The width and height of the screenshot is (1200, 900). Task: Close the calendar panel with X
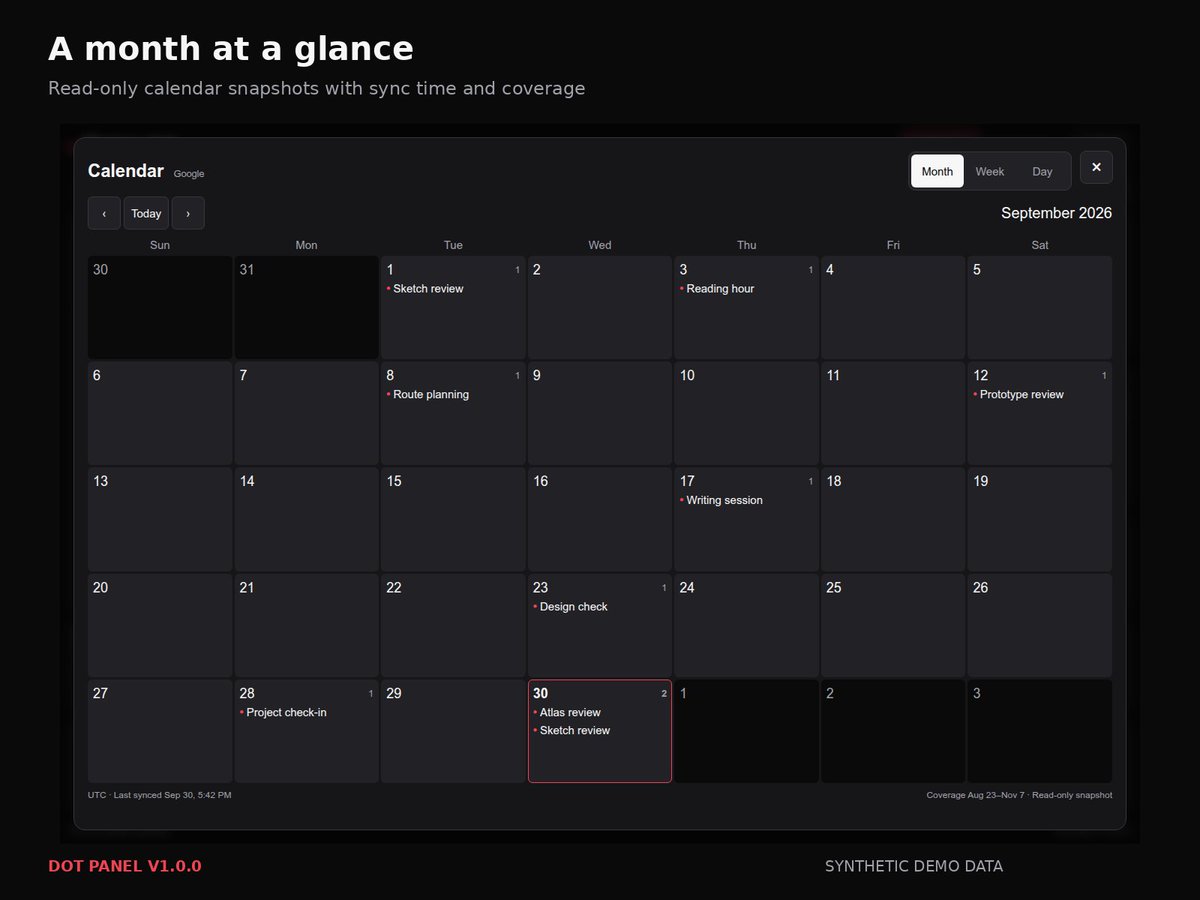(x=1096, y=167)
